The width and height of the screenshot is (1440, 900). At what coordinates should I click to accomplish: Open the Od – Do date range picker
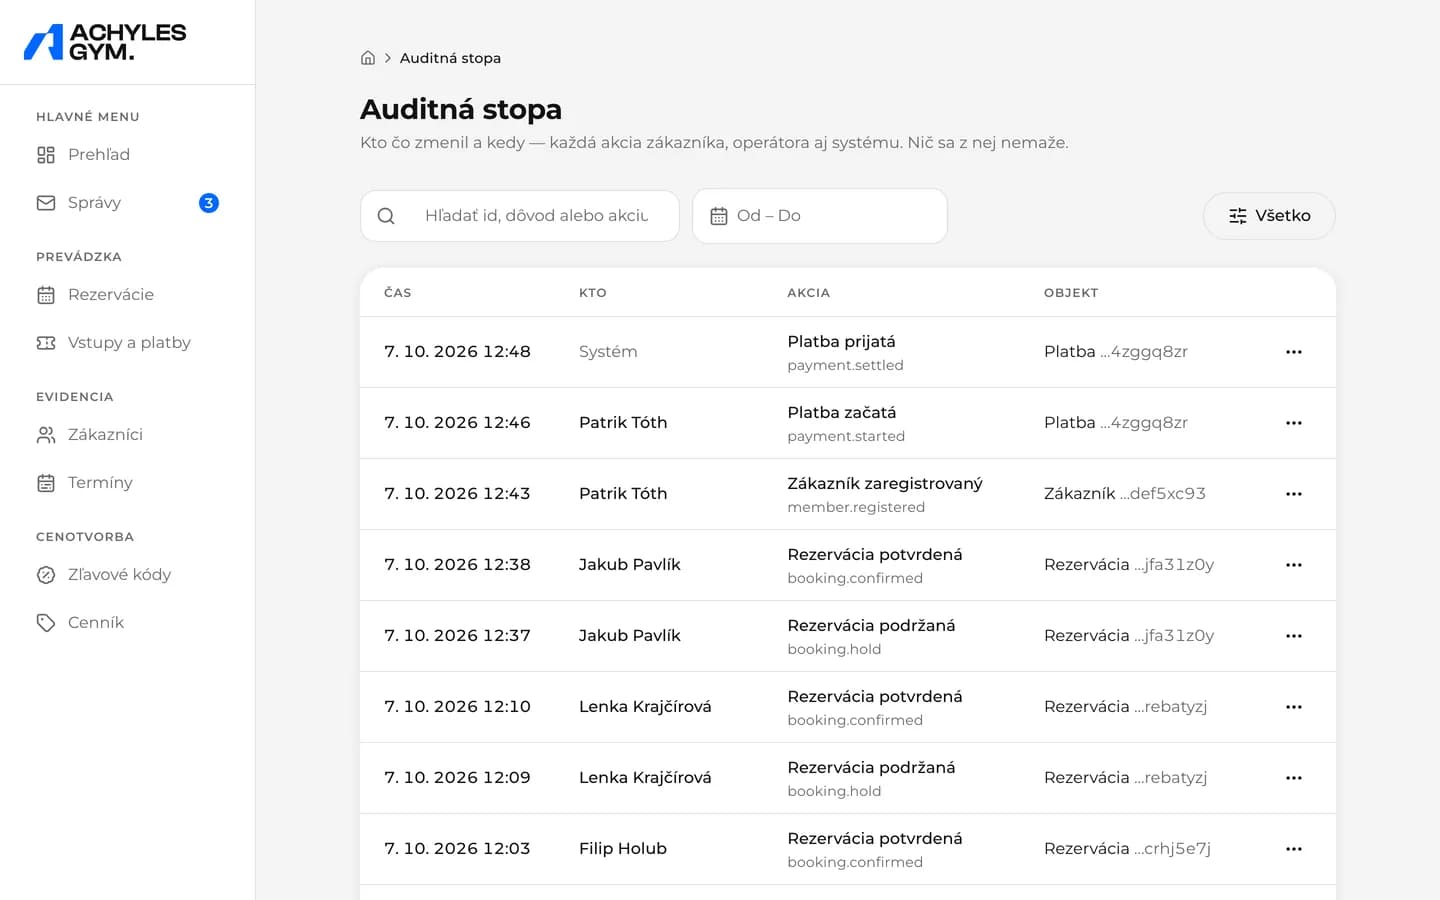(x=820, y=216)
